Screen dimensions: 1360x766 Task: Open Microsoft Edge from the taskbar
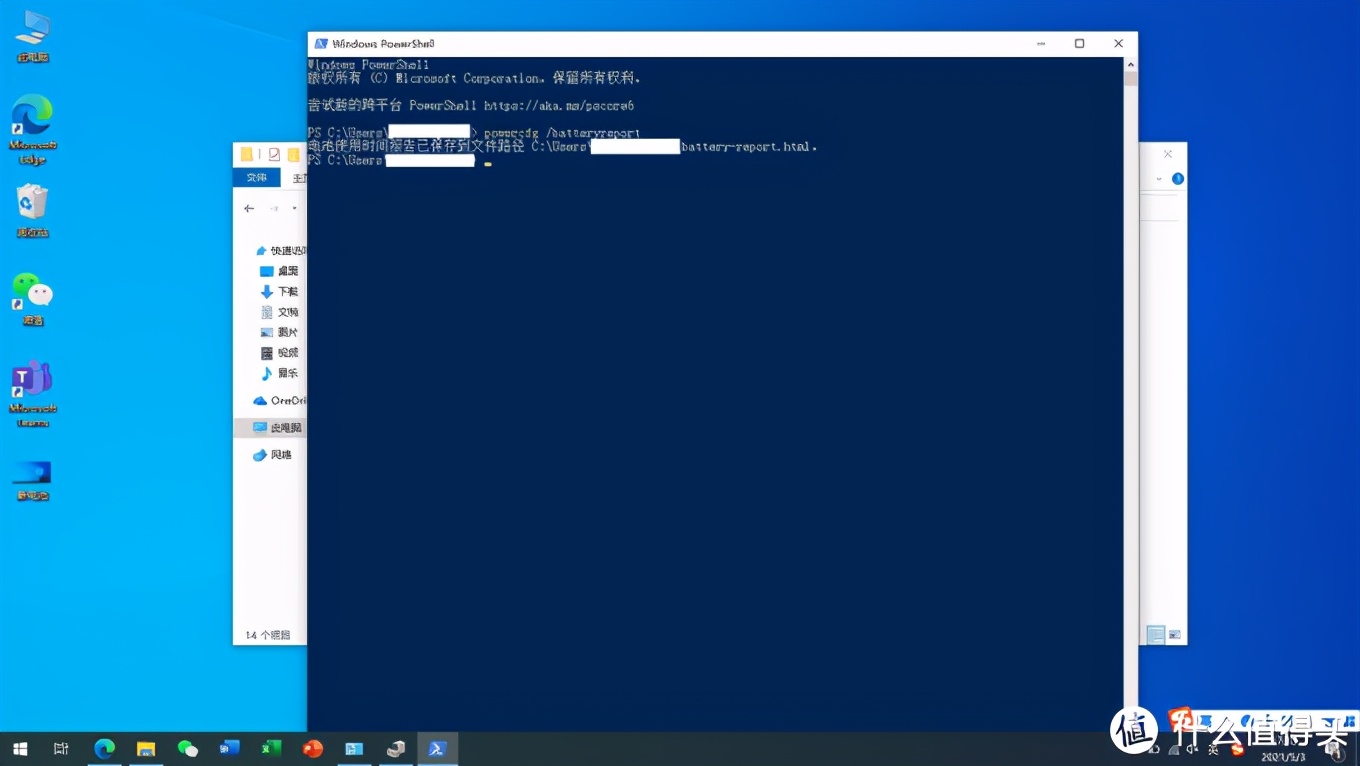pyautogui.click(x=104, y=748)
